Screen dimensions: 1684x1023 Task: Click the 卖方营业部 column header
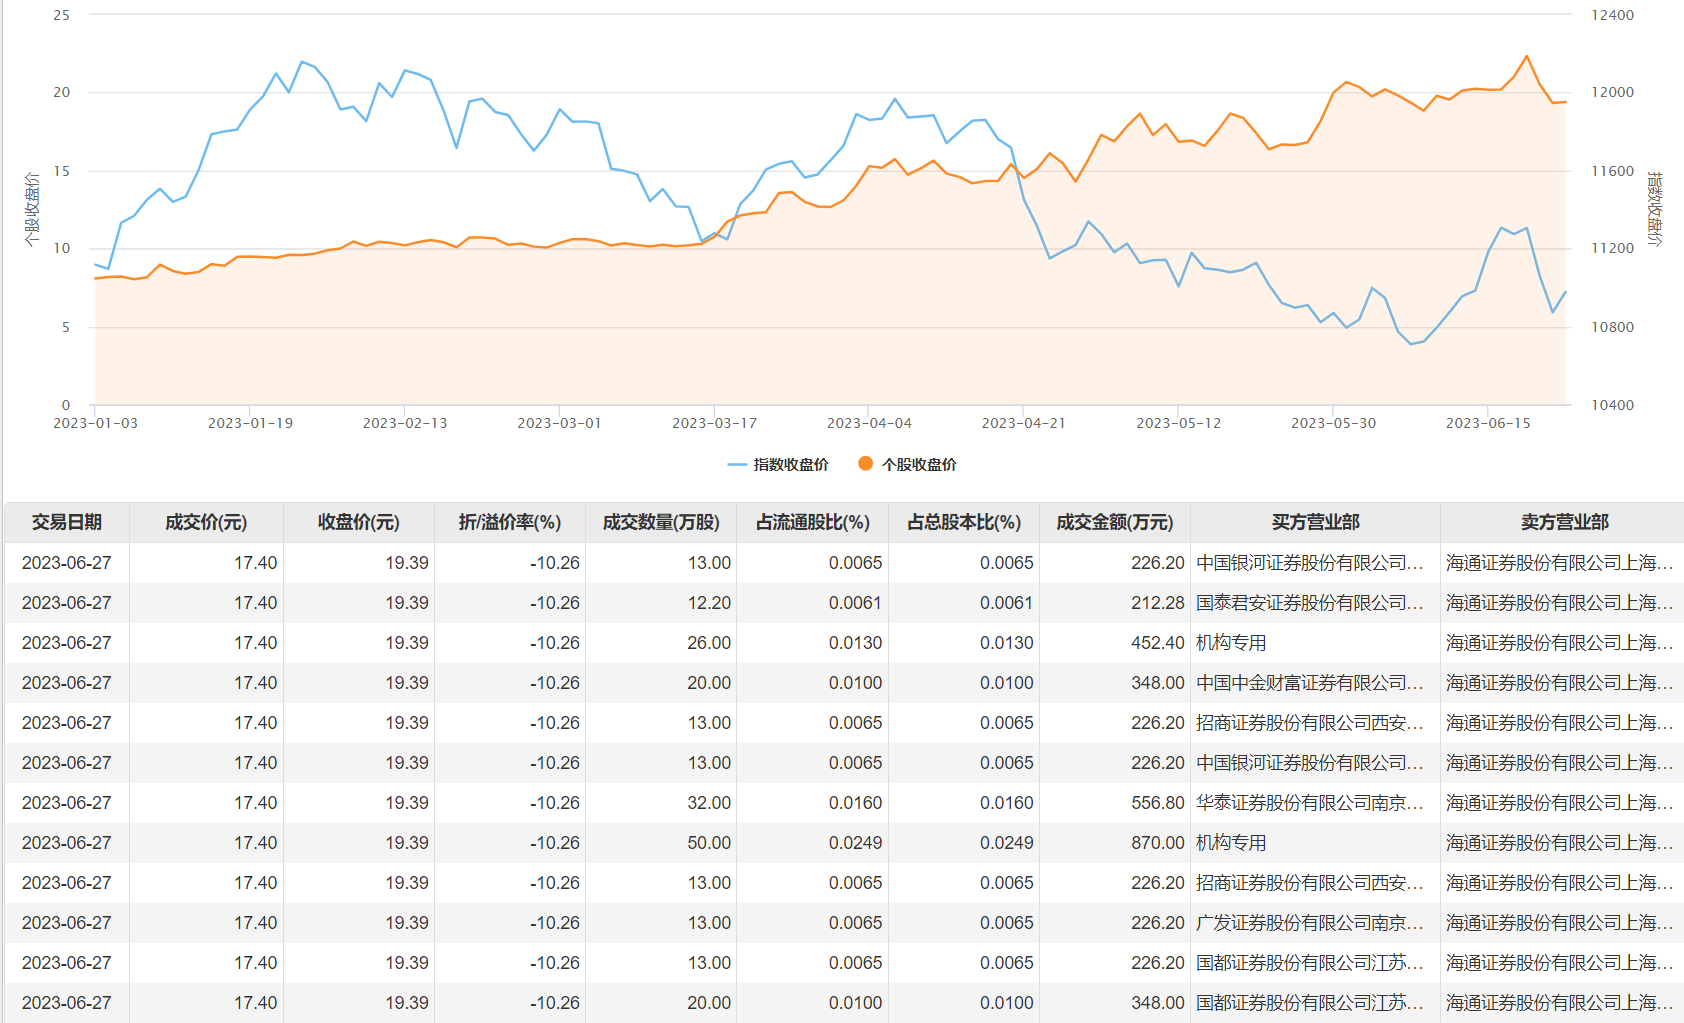coord(1564,522)
